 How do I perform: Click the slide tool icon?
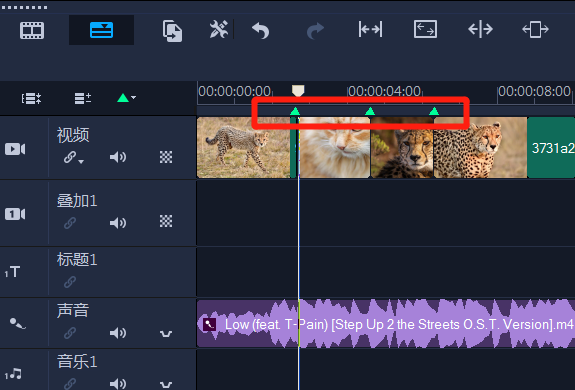[535, 29]
